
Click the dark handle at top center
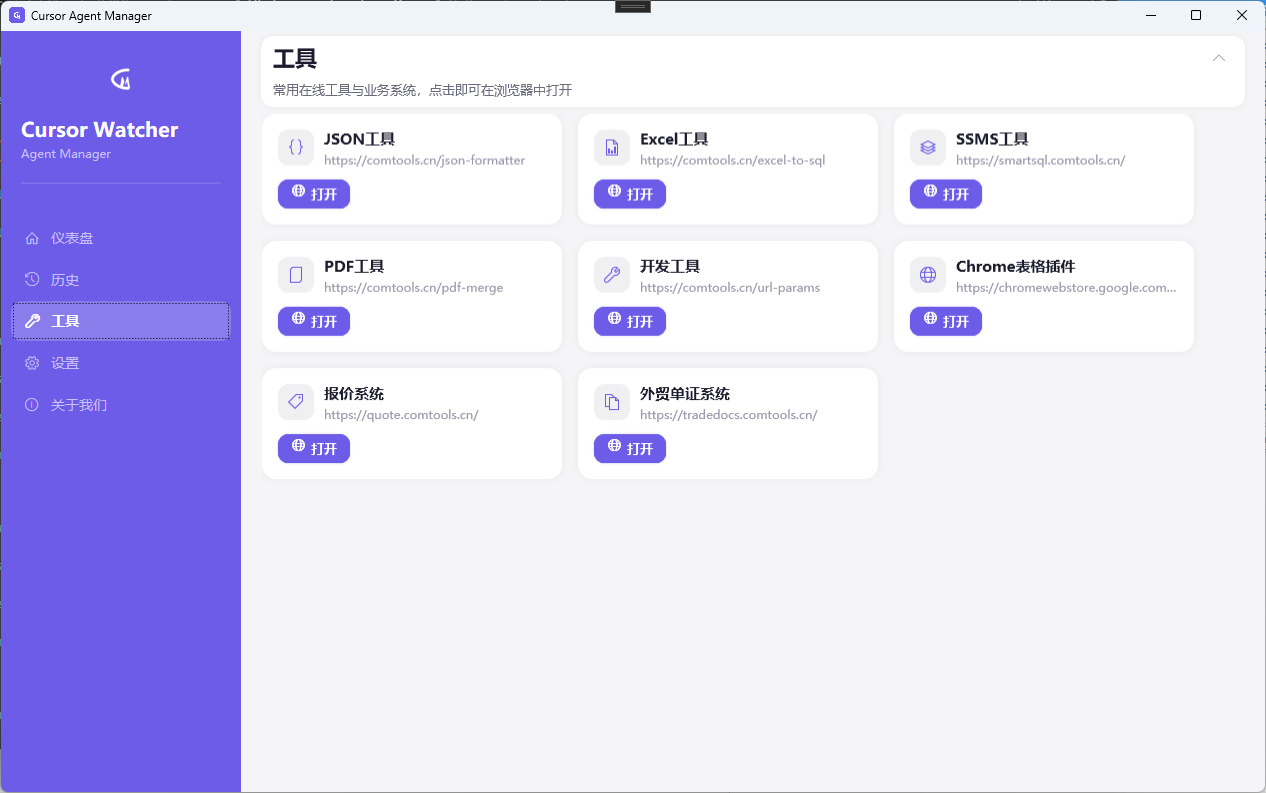point(633,6)
